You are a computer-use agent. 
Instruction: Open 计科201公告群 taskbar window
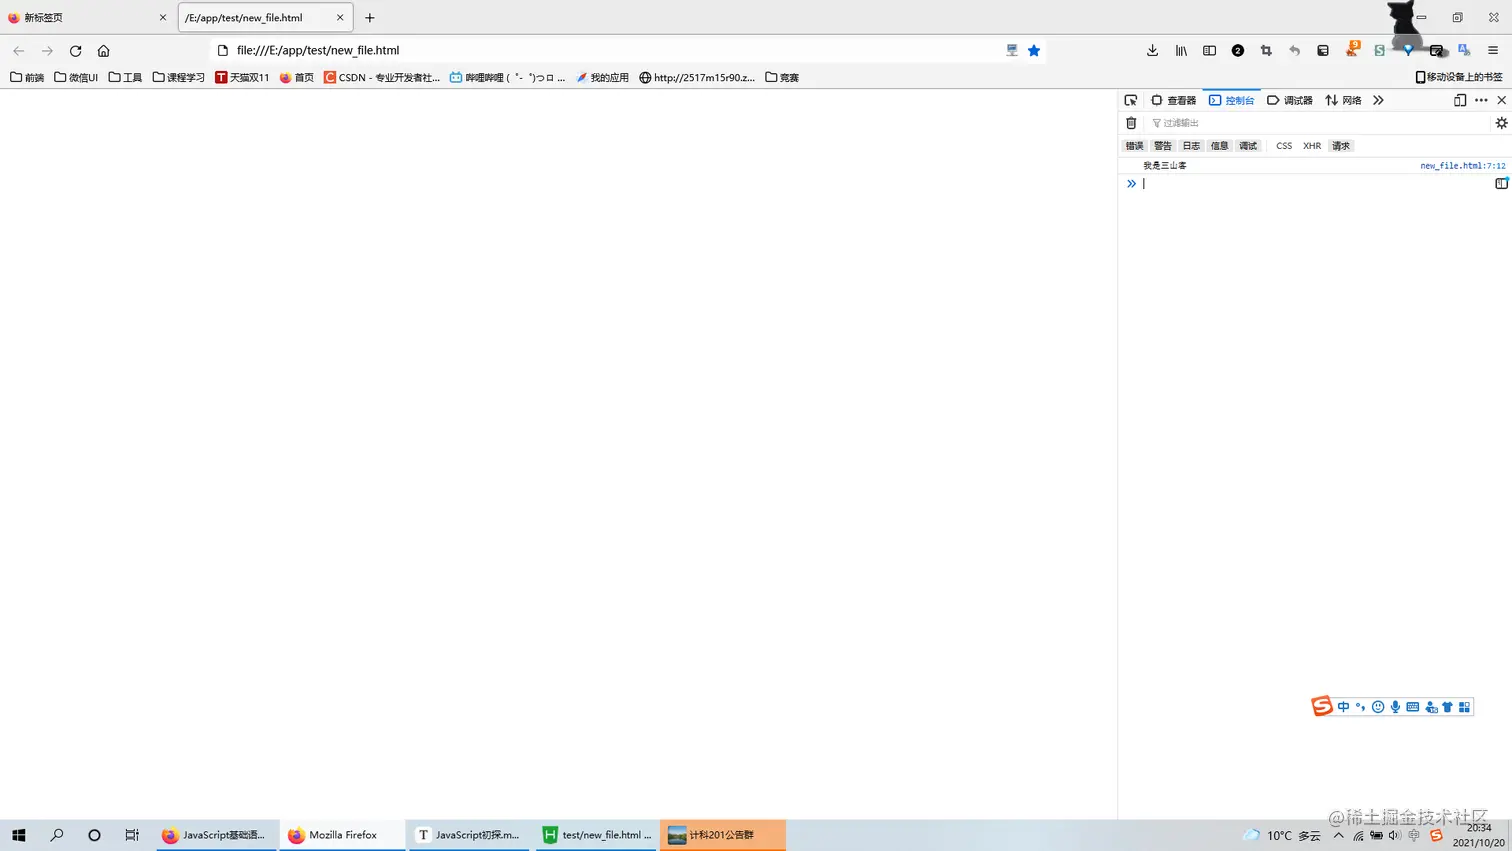tap(723, 835)
